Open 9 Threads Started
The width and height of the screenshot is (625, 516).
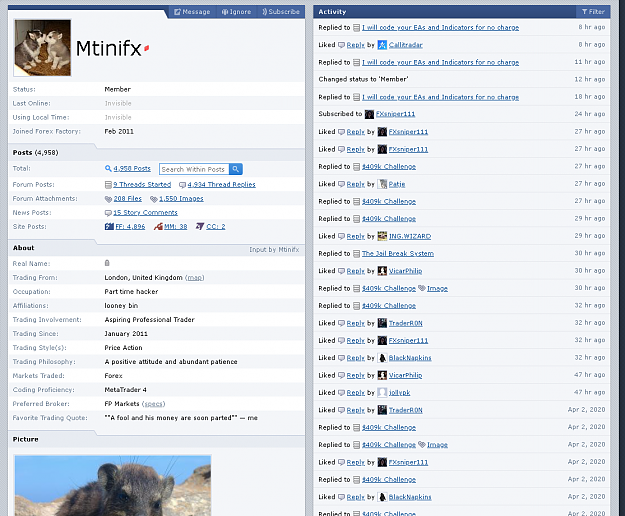[x=142, y=184]
